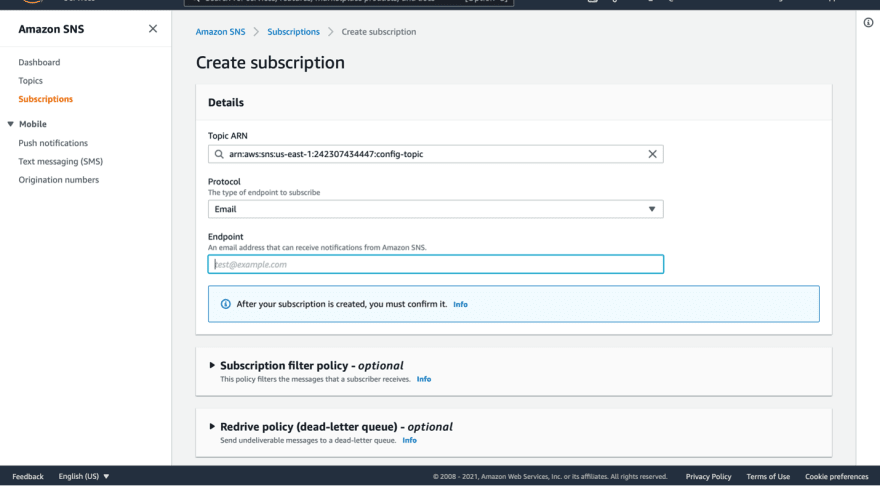Open Topics in the sidebar
This screenshot has height=487, width=880.
pyautogui.click(x=30, y=81)
